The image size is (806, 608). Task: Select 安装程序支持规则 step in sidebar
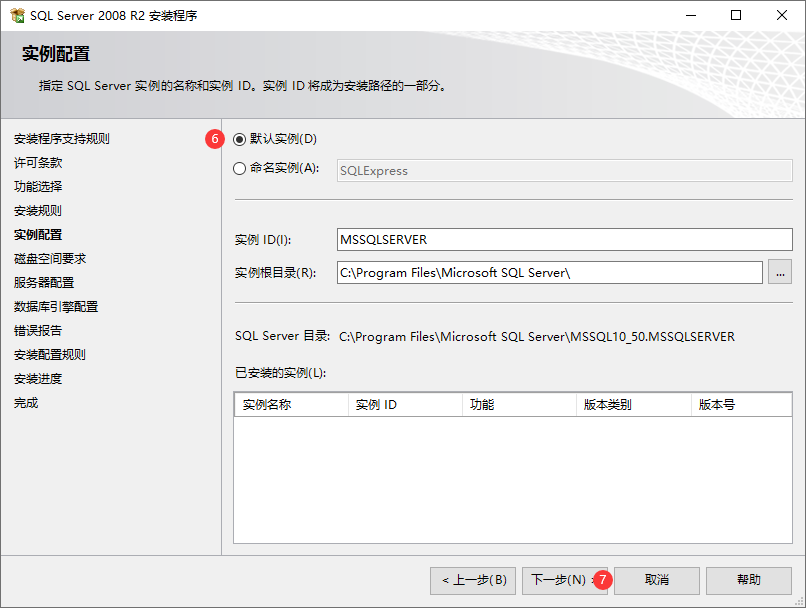click(62, 139)
